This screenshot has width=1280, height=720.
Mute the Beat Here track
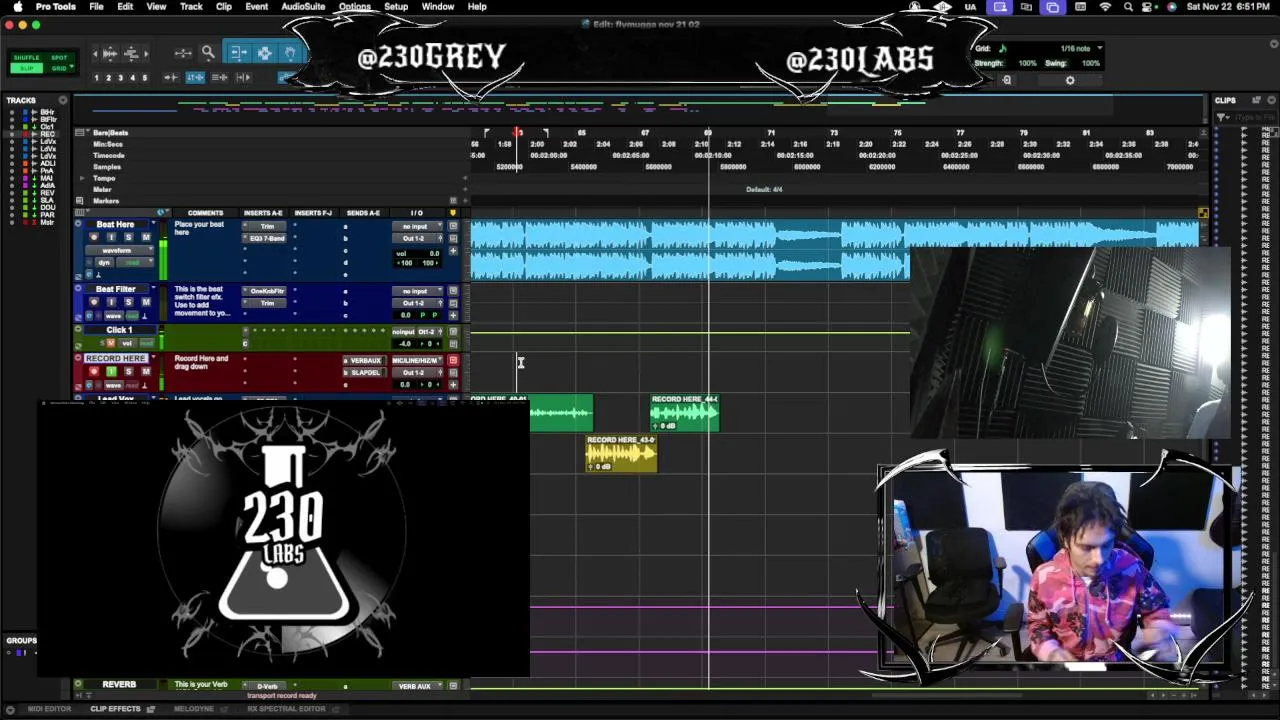click(145, 238)
